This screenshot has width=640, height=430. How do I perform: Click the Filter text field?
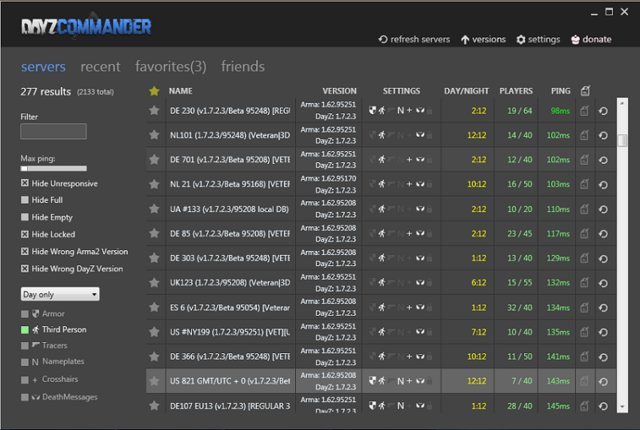coord(52,131)
